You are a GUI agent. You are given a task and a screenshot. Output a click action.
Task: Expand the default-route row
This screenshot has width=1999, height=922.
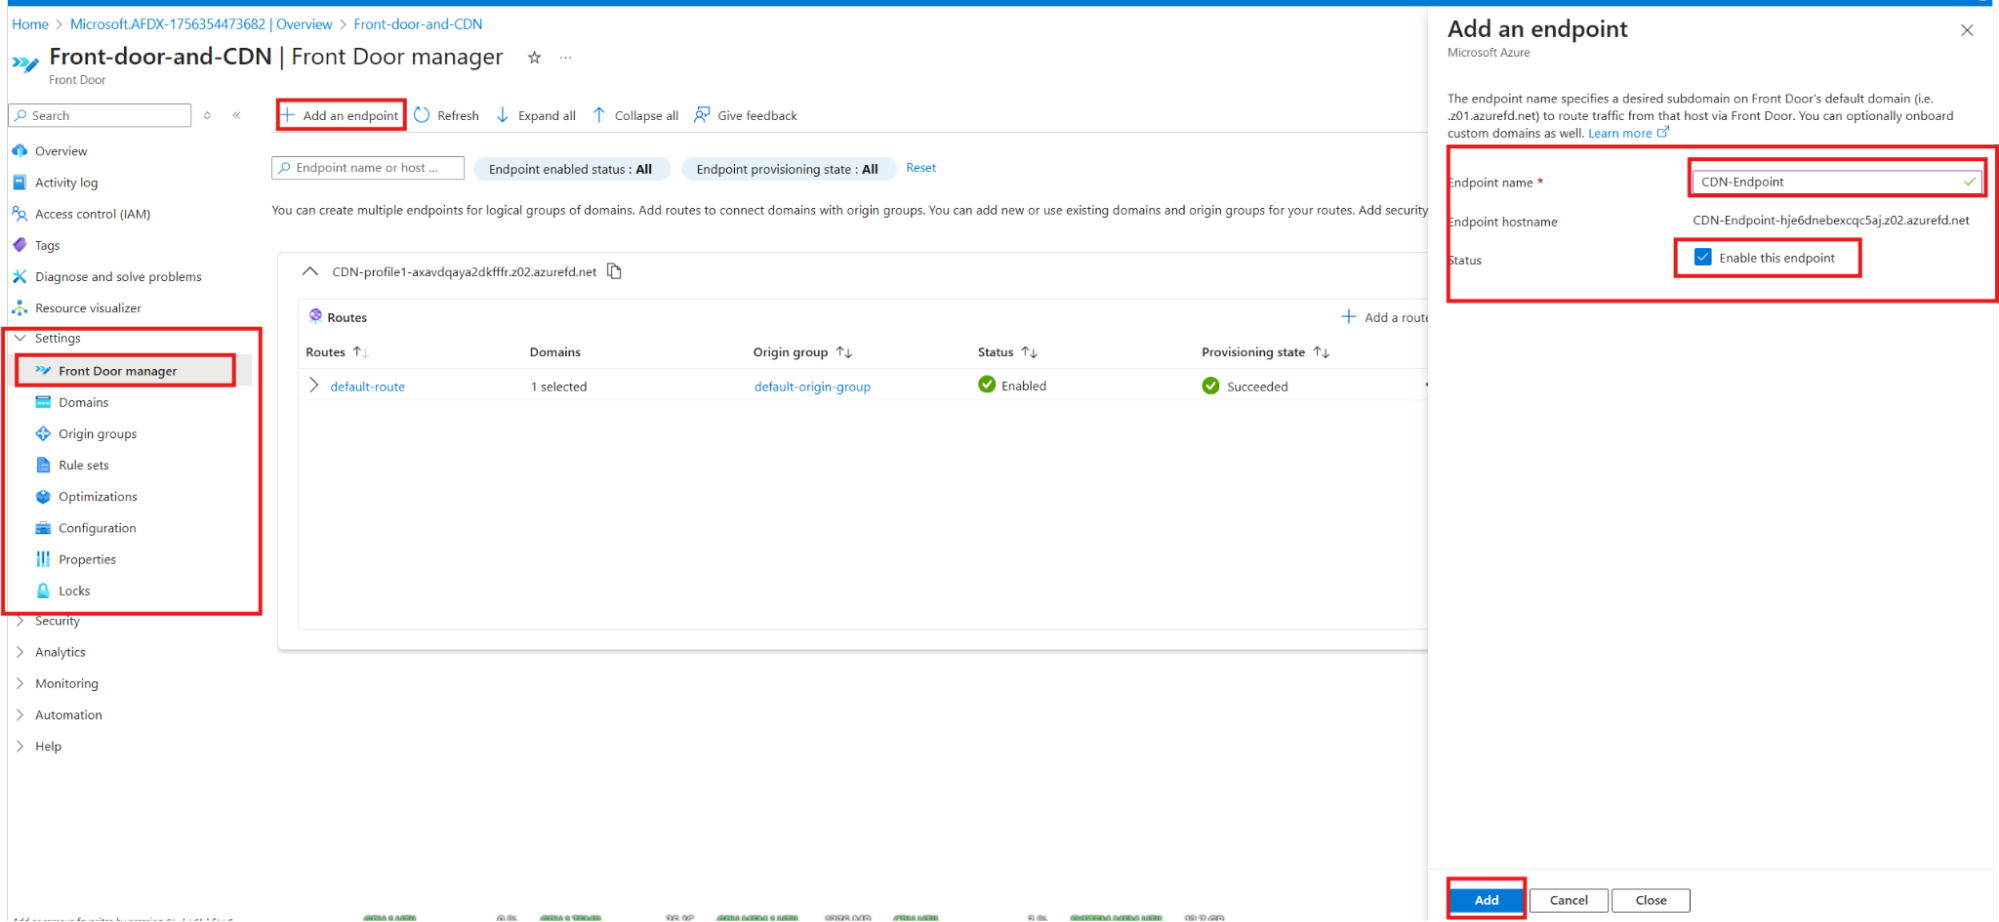tap(314, 385)
